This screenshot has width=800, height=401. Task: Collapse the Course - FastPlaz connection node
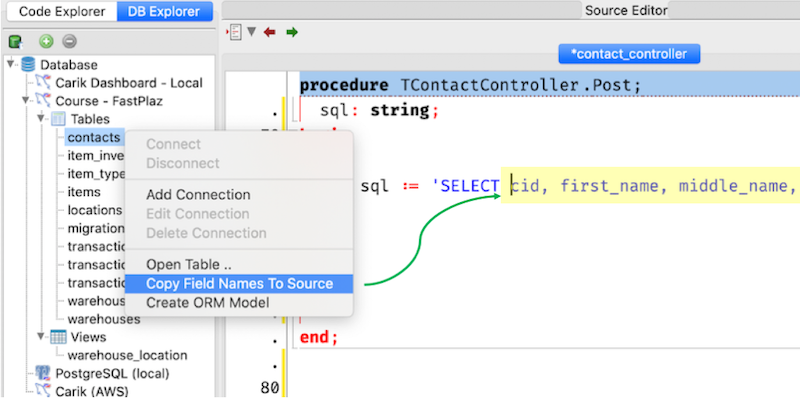(26, 101)
